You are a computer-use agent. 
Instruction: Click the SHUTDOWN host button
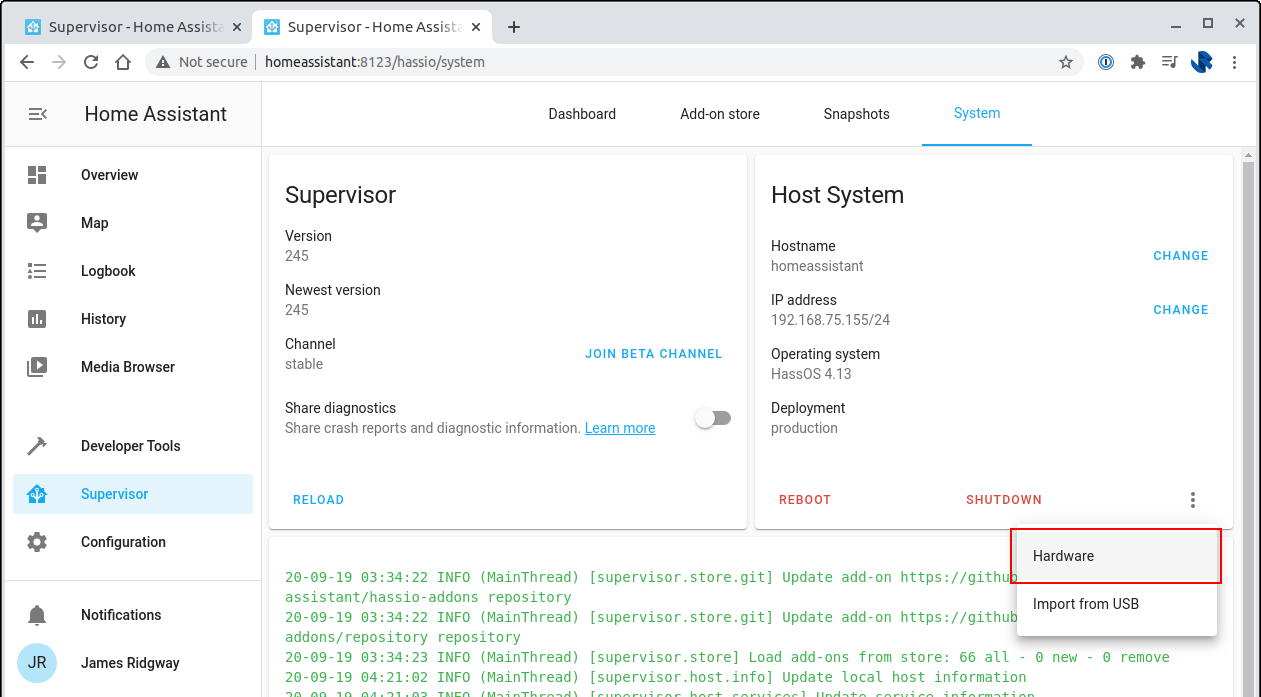1004,500
